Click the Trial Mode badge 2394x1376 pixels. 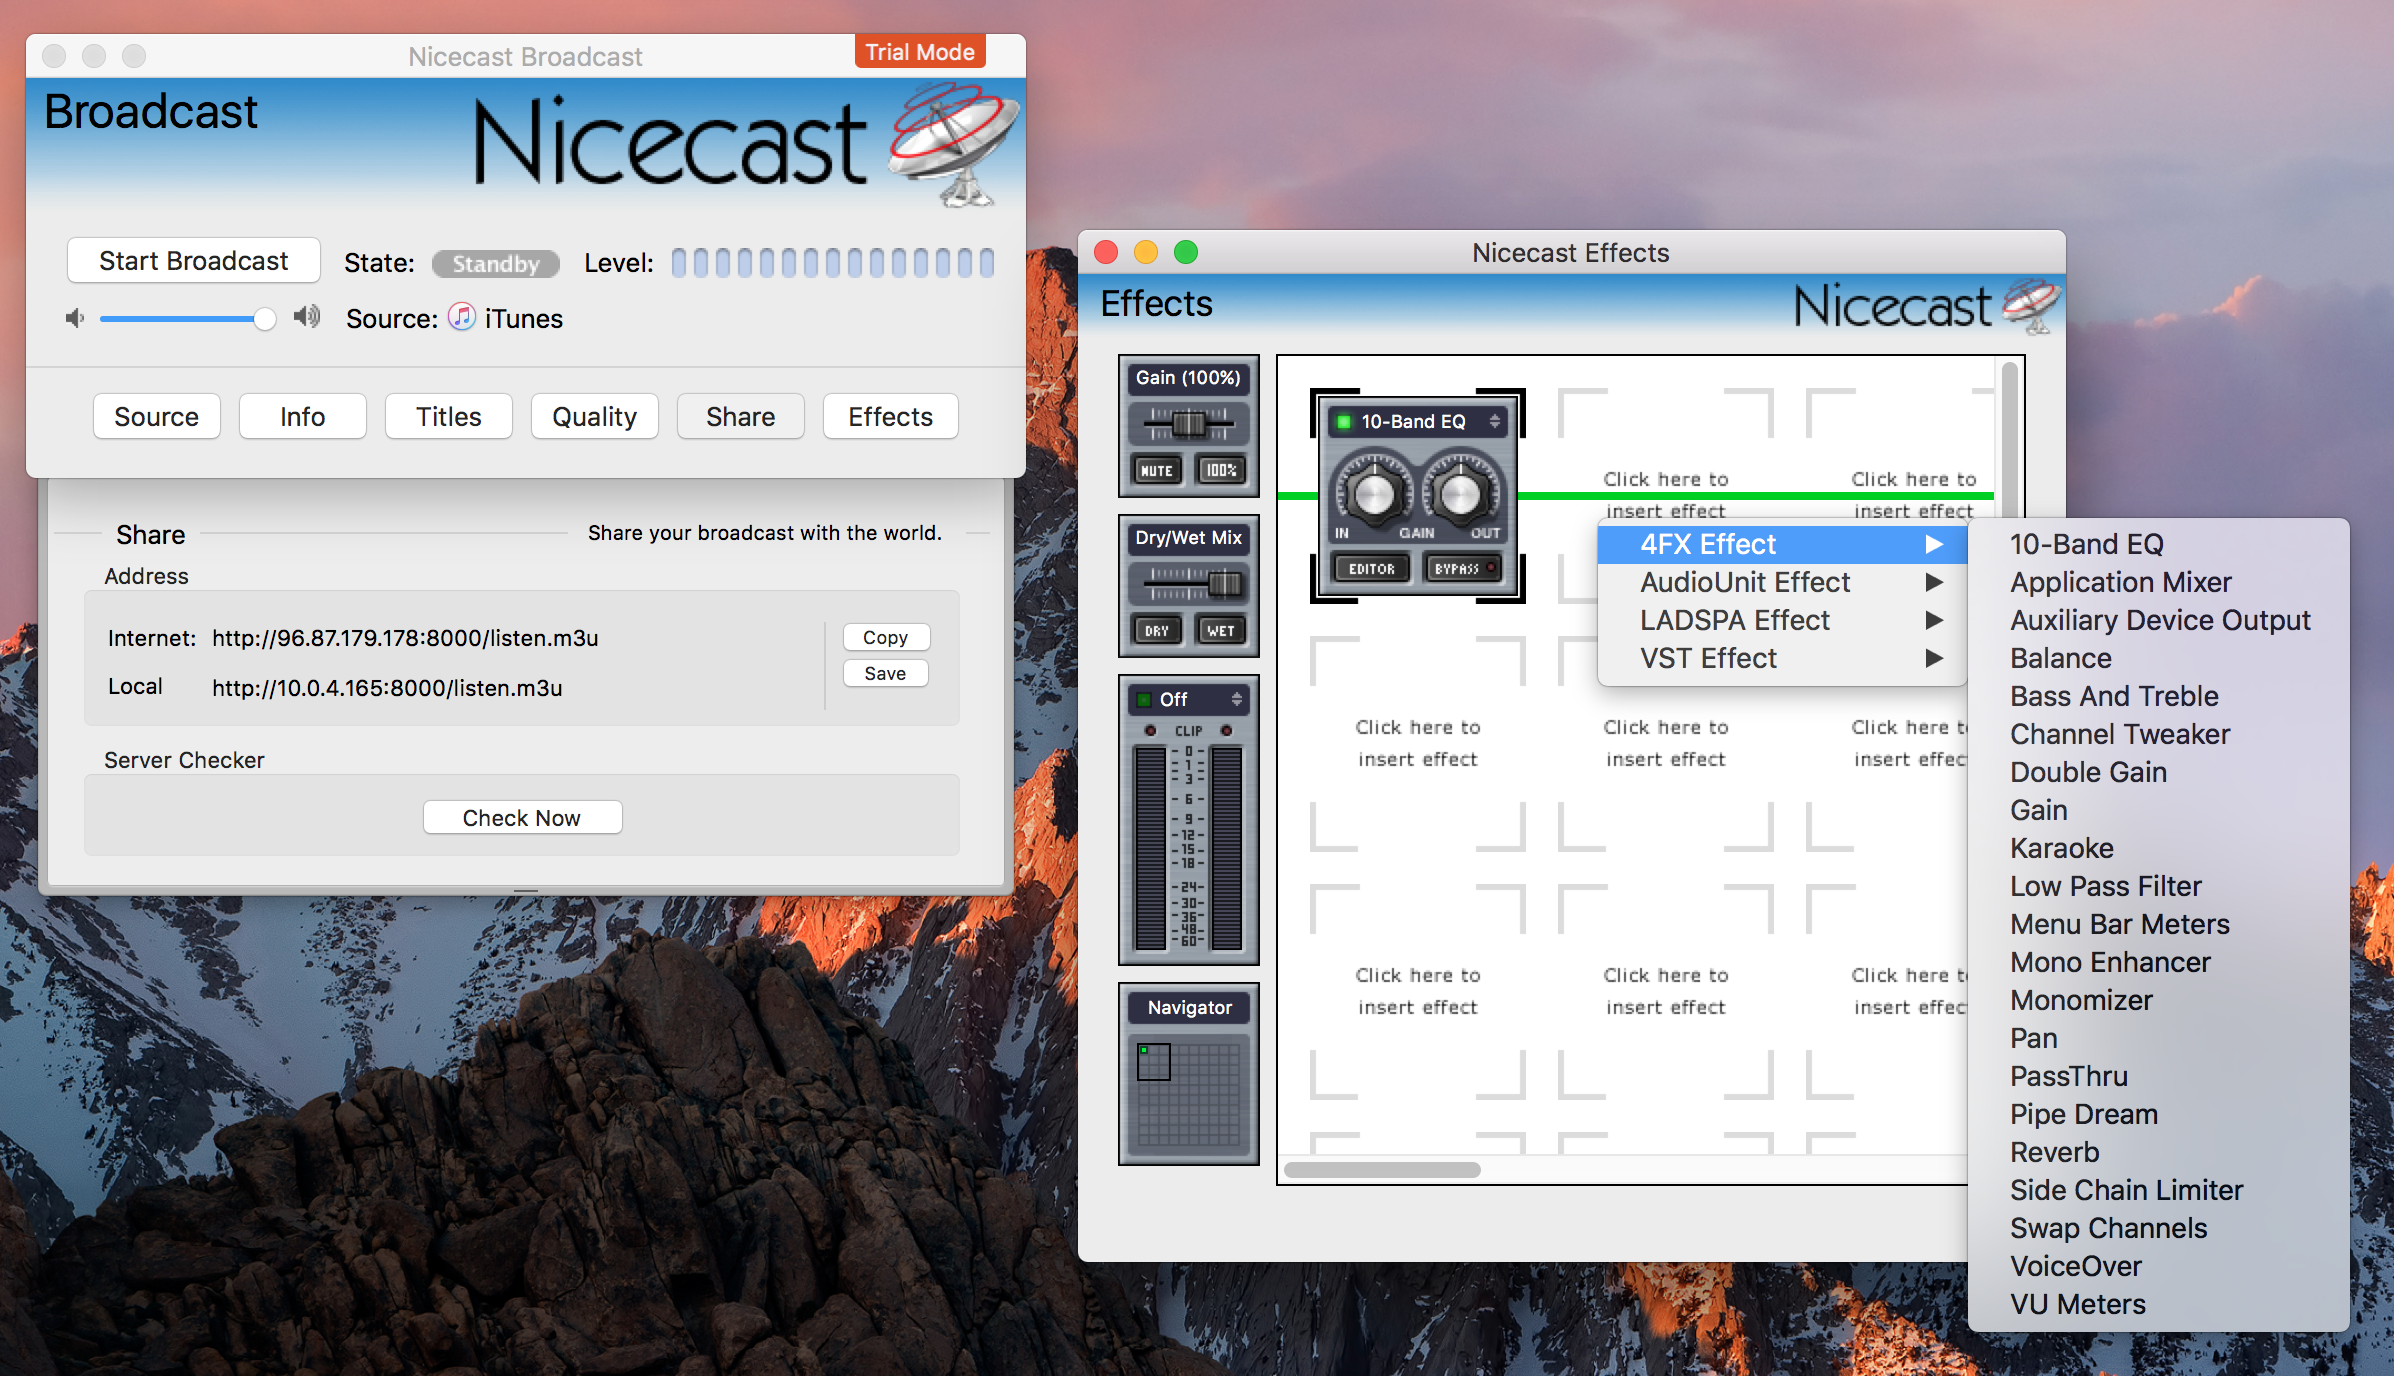click(x=920, y=52)
